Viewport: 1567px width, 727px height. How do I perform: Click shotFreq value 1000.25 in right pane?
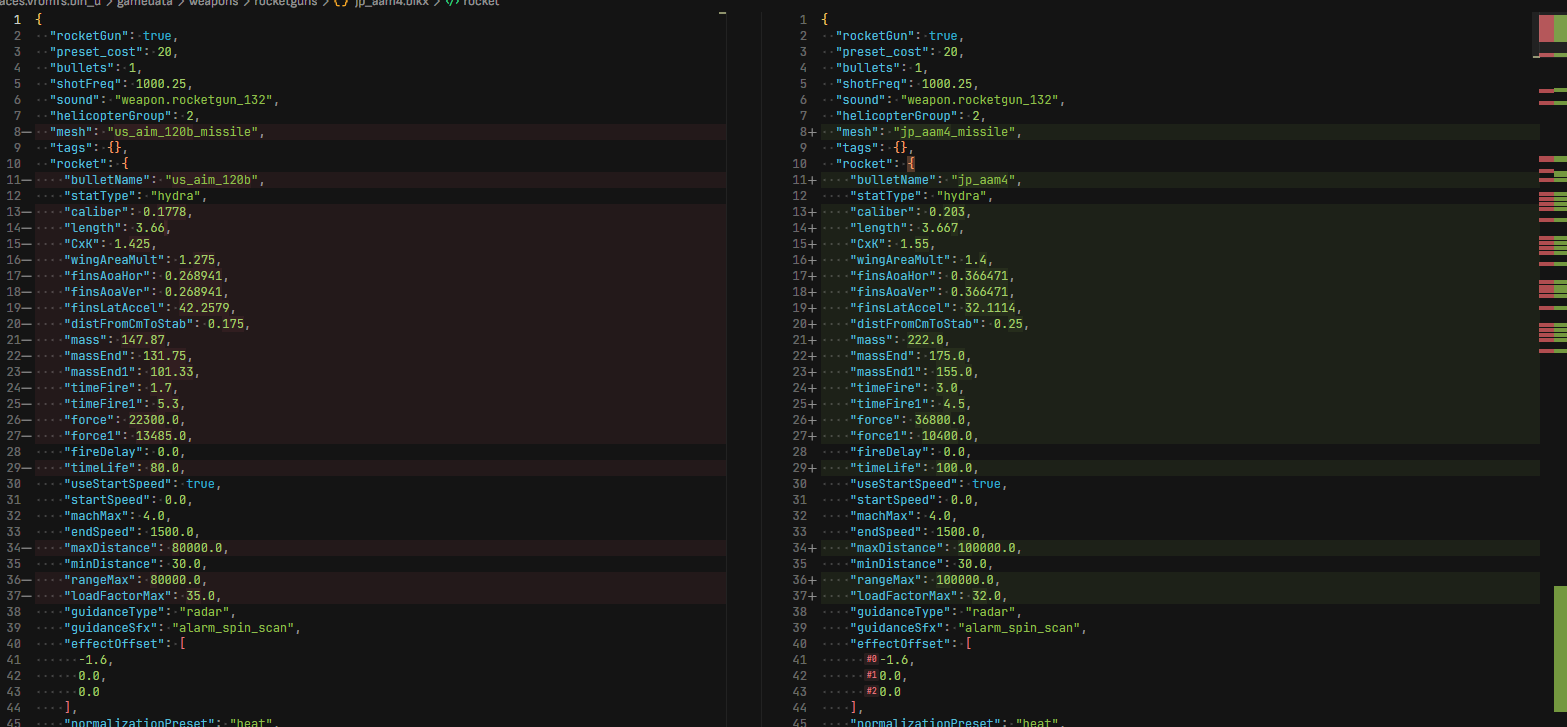pyautogui.click(x=948, y=84)
